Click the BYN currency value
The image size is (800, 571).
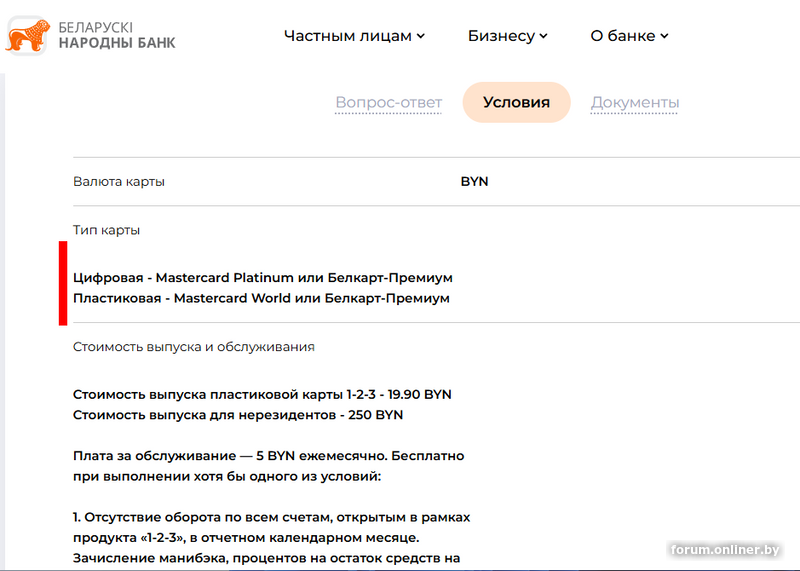tap(474, 182)
